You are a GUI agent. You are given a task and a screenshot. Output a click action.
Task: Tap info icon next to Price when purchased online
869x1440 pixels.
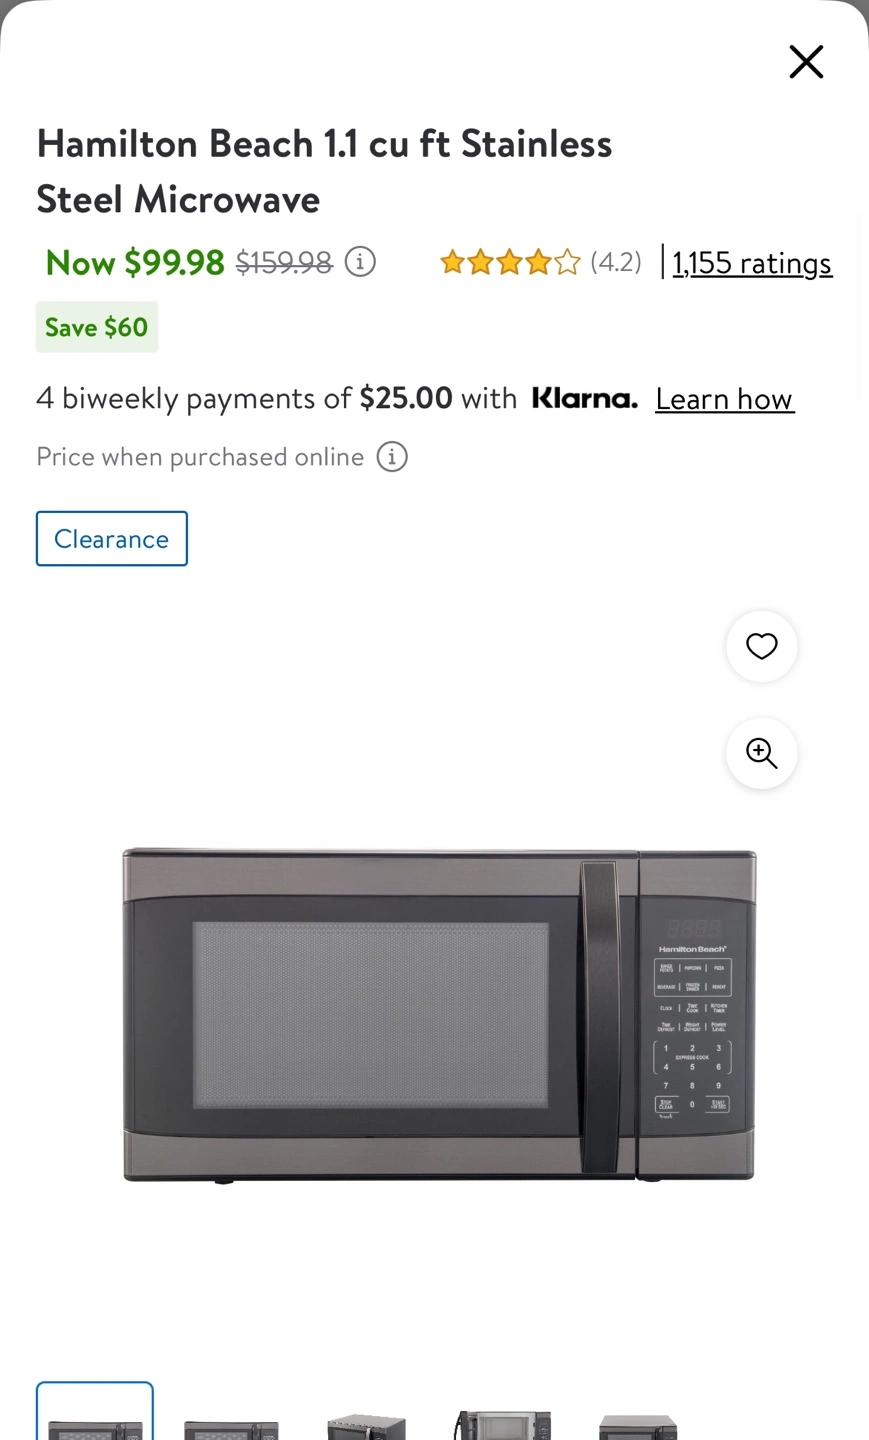click(x=392, y=457)
